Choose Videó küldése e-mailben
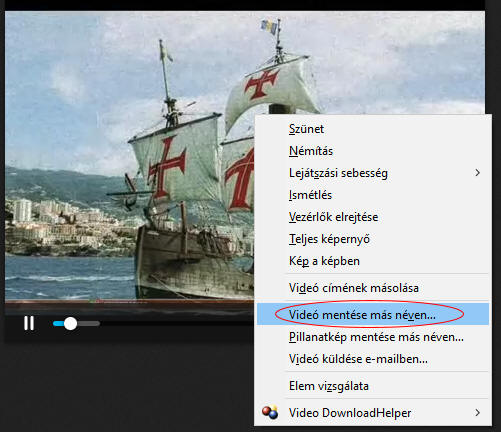Viewport: 501px width, 432px height. (373, 359)
